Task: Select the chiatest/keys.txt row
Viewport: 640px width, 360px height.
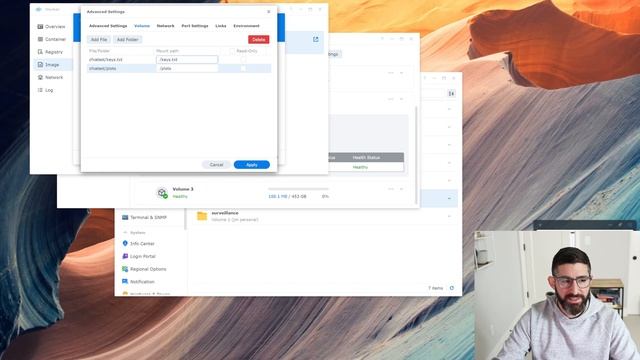Action: tap(179, 60)
